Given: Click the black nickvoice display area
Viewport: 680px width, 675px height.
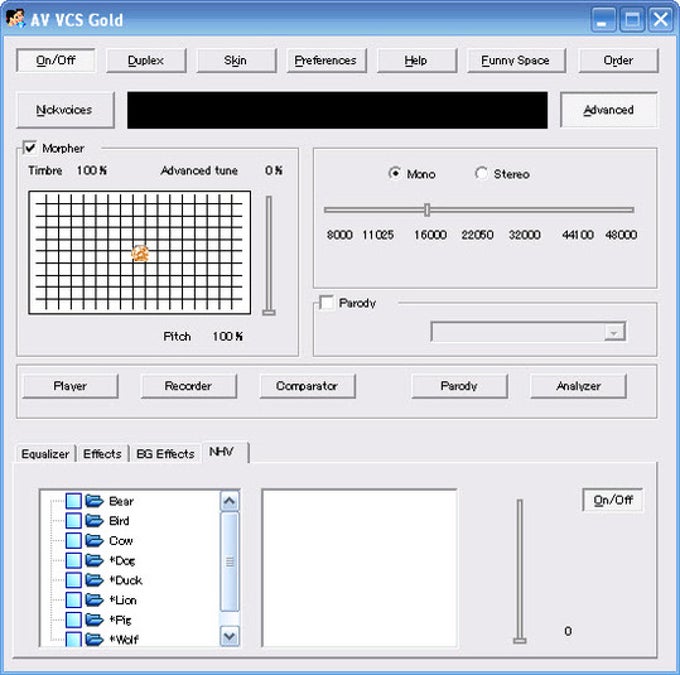Looking at the screenshot, I should 337,110.
